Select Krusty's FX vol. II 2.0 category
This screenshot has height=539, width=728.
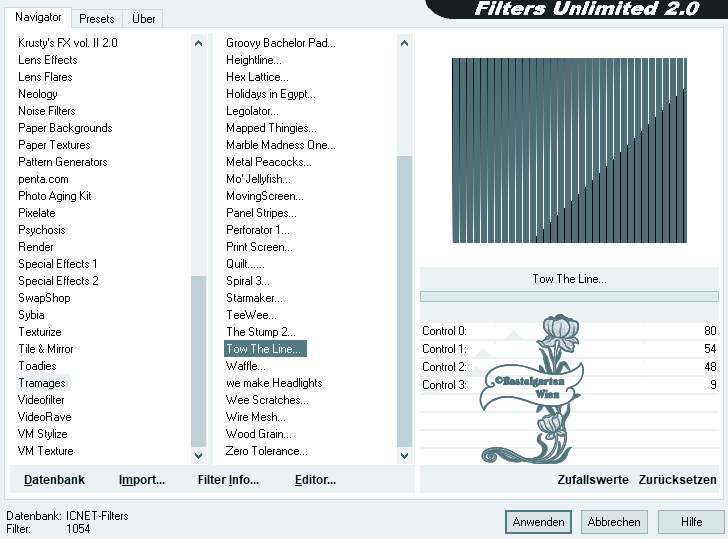coord(68,43)
